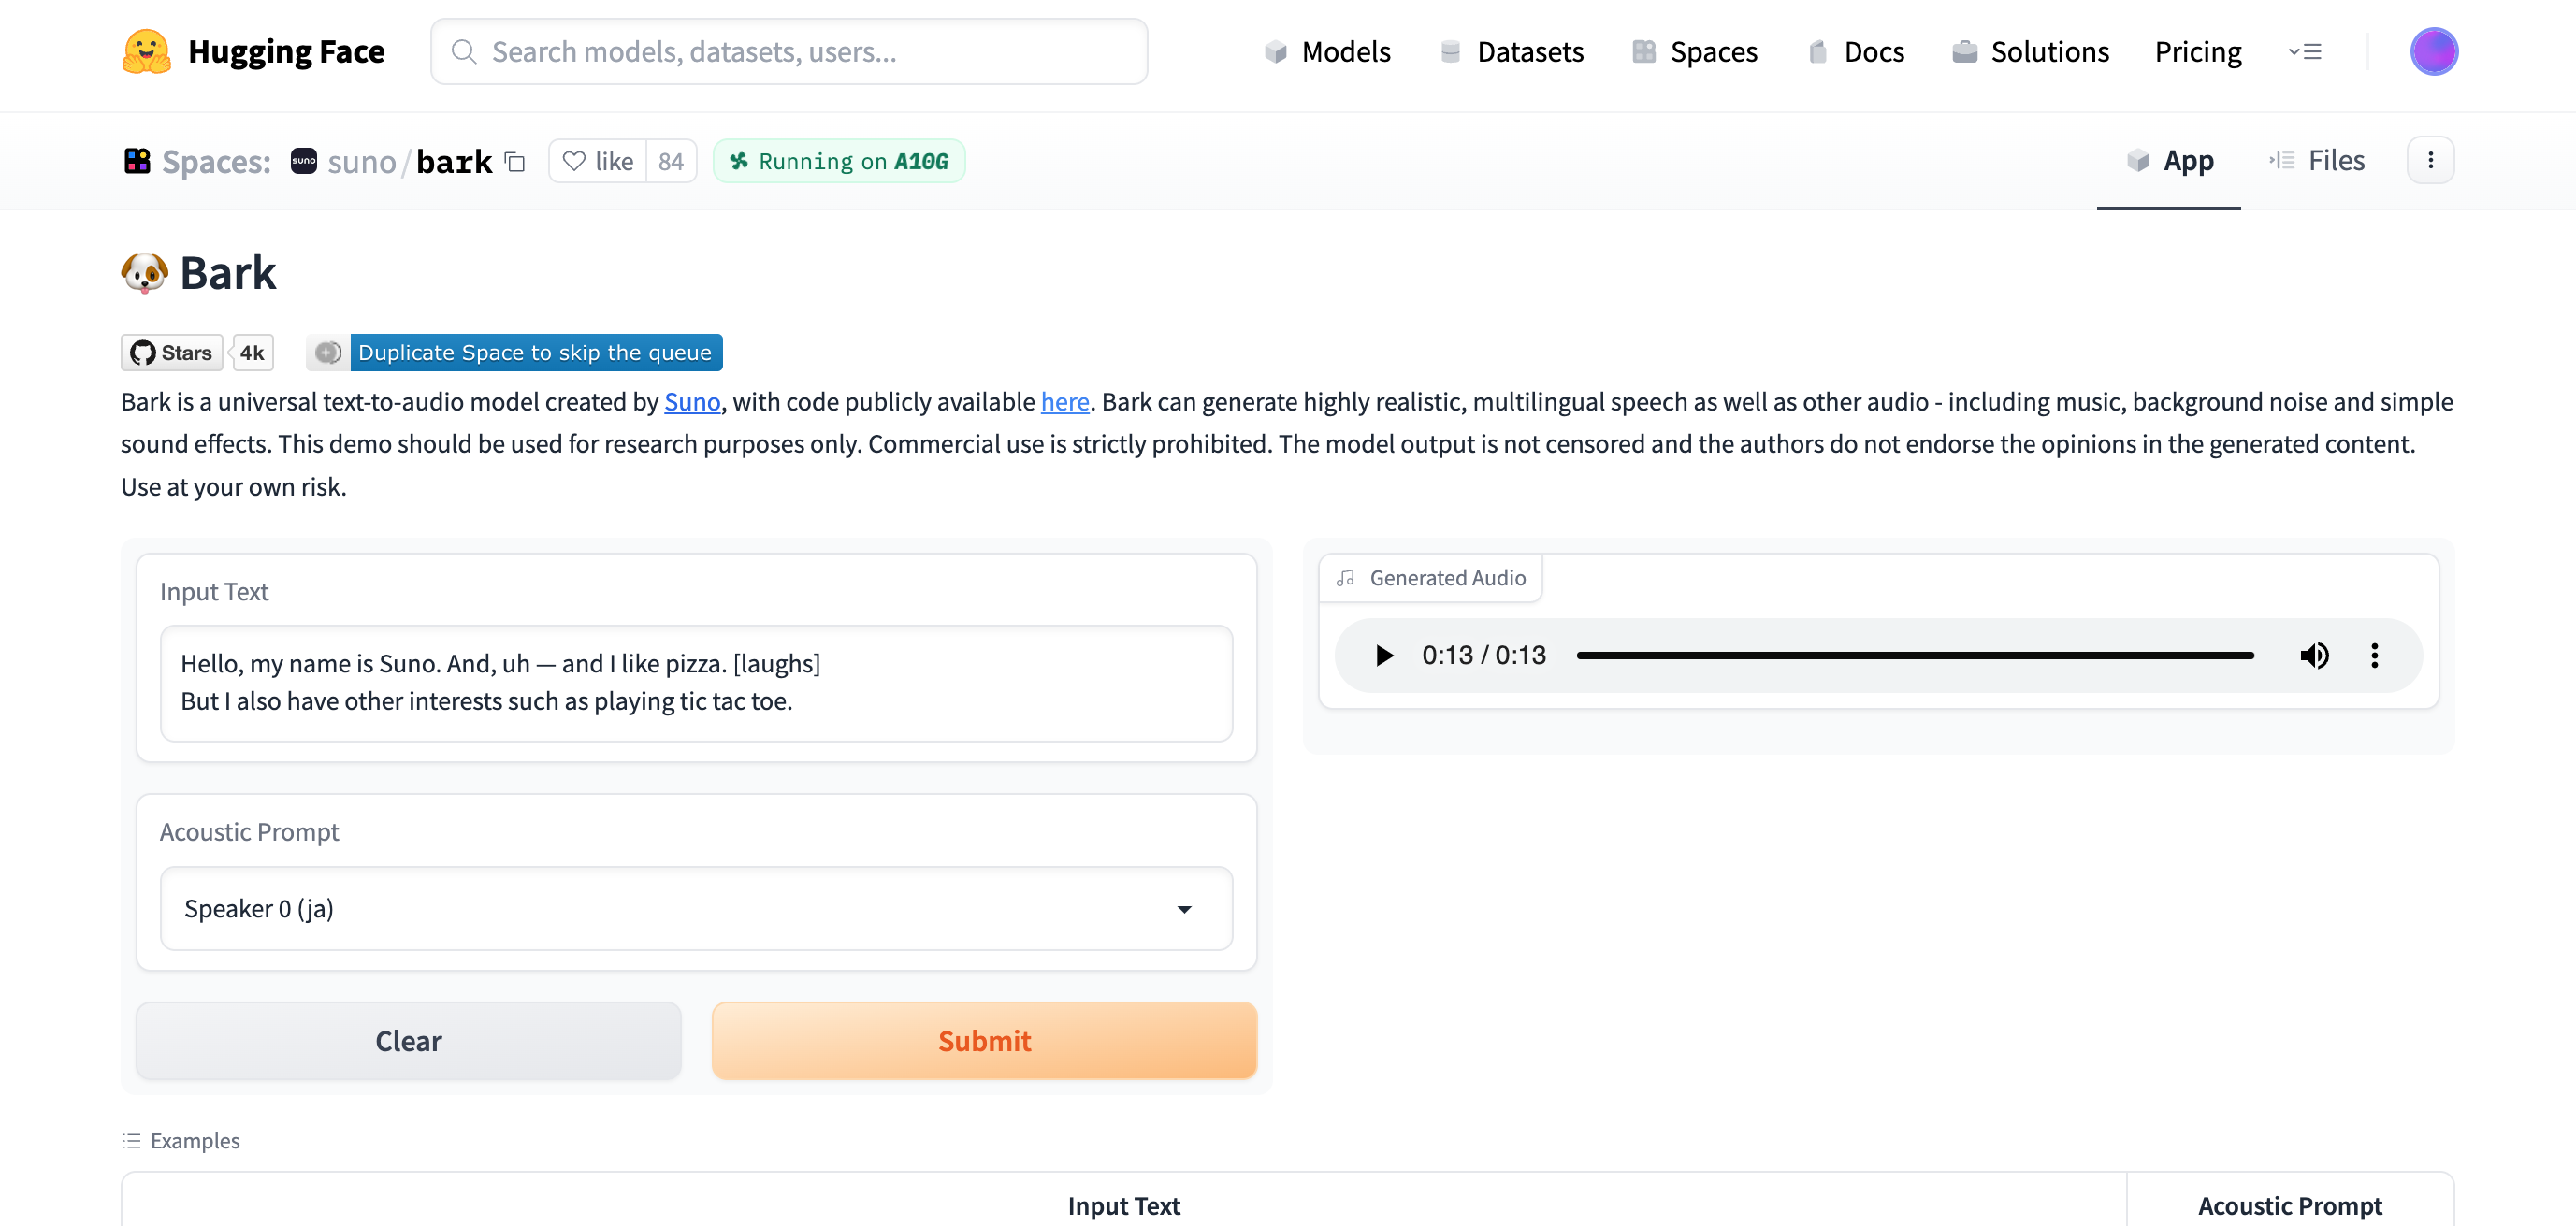Open the bark space link
The width and height of the screenshot is (2576, 1226).
tap(454, 161)
